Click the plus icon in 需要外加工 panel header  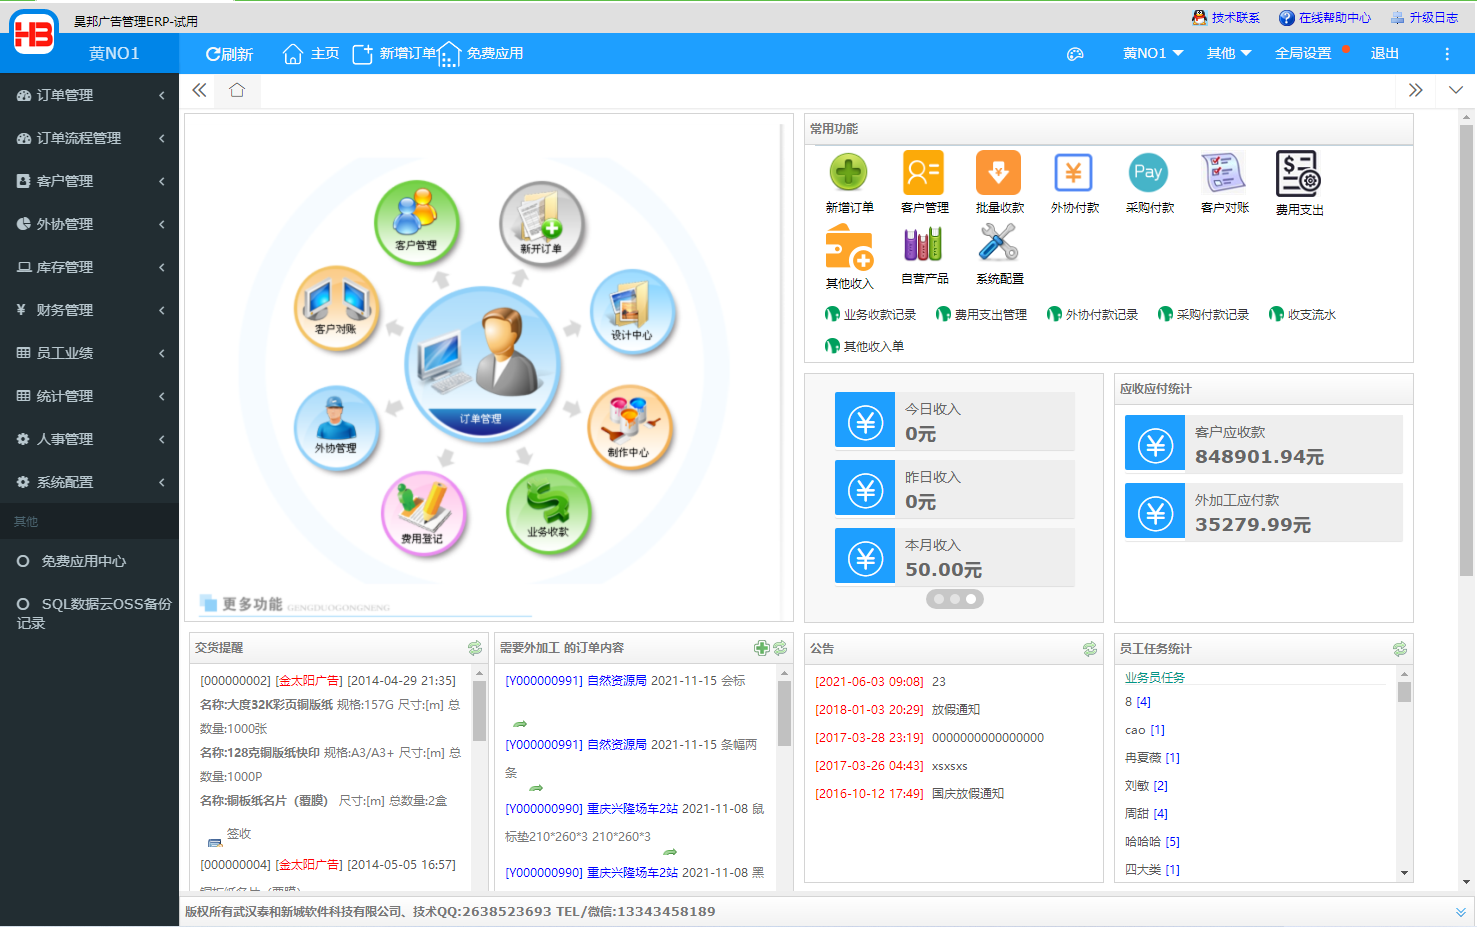coord(762,648)
